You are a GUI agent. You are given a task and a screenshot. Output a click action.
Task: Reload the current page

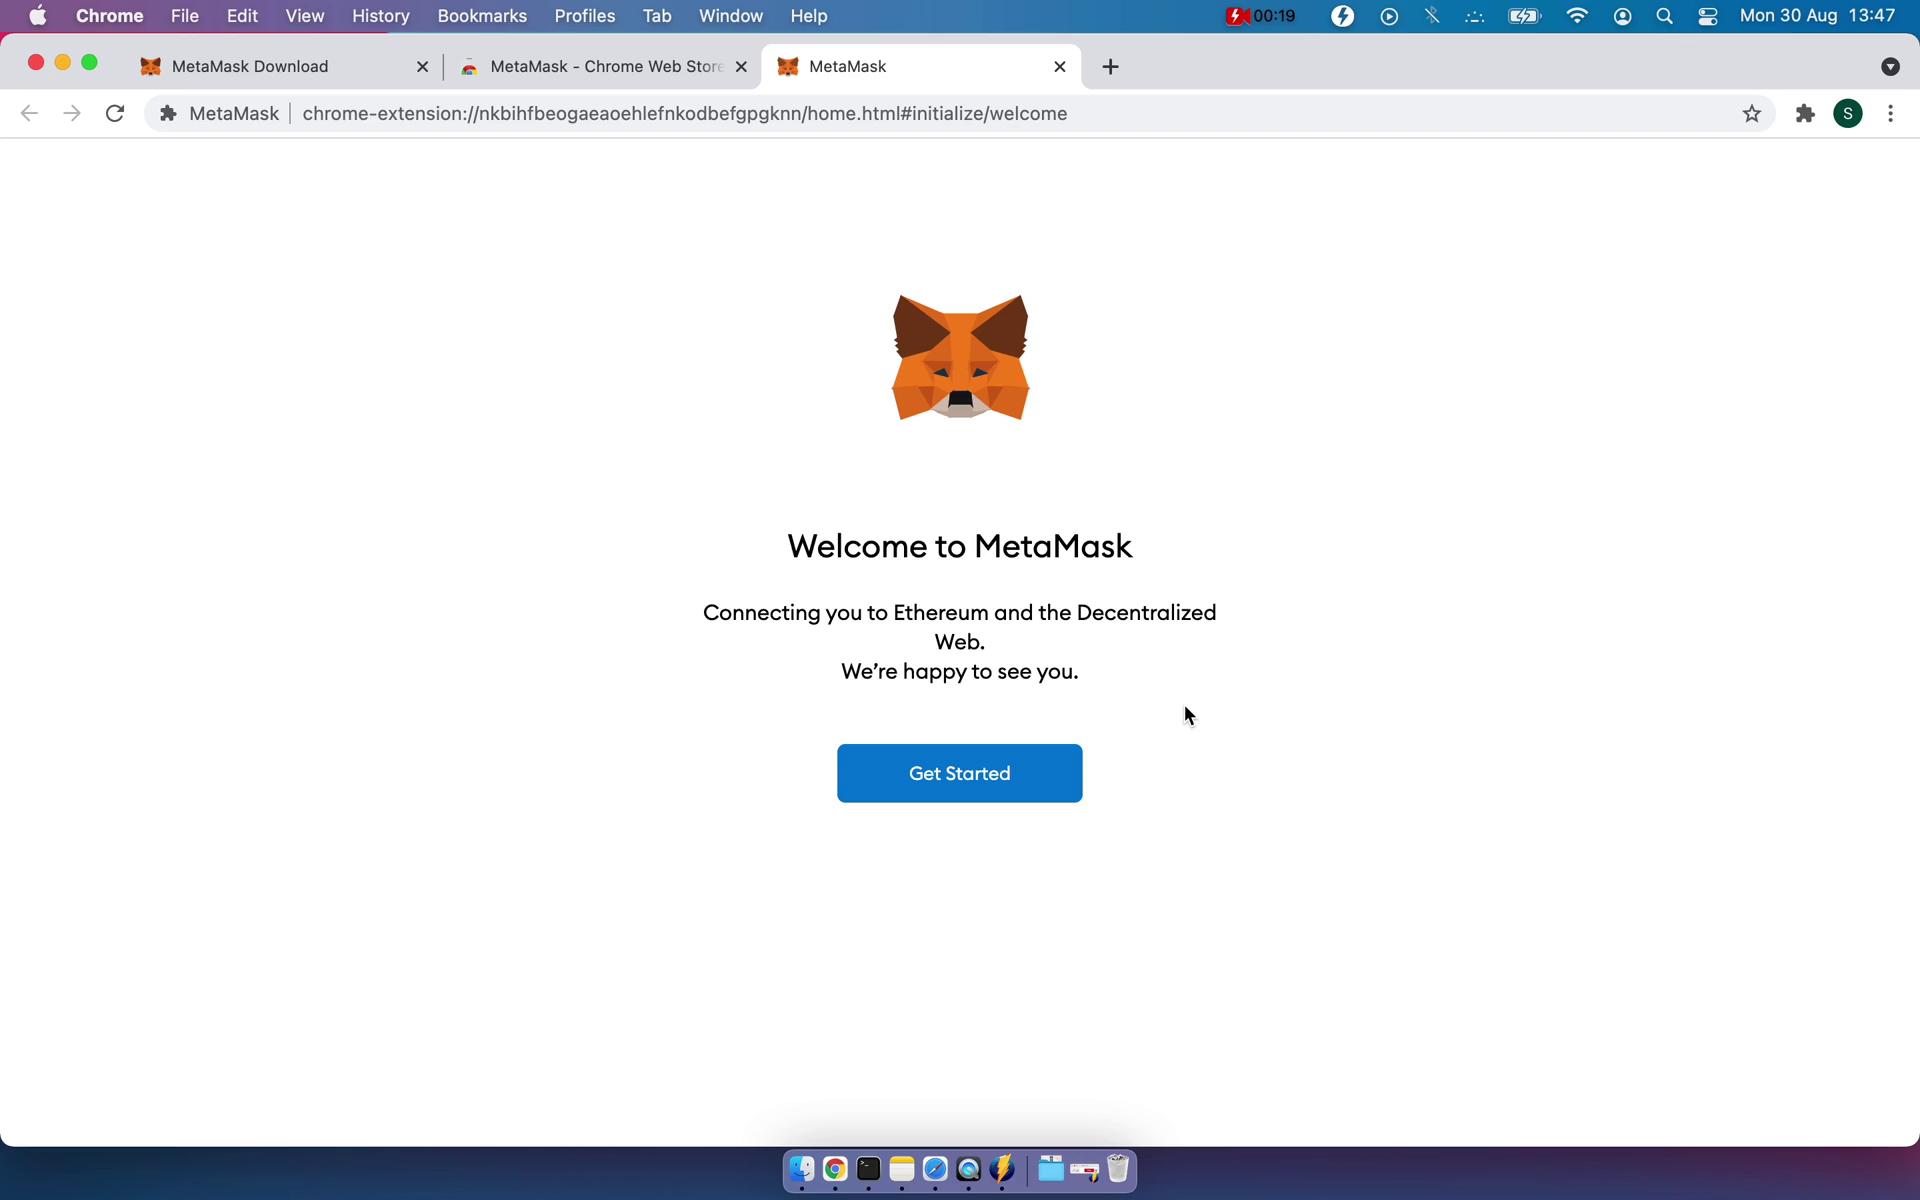pos(114,113)
